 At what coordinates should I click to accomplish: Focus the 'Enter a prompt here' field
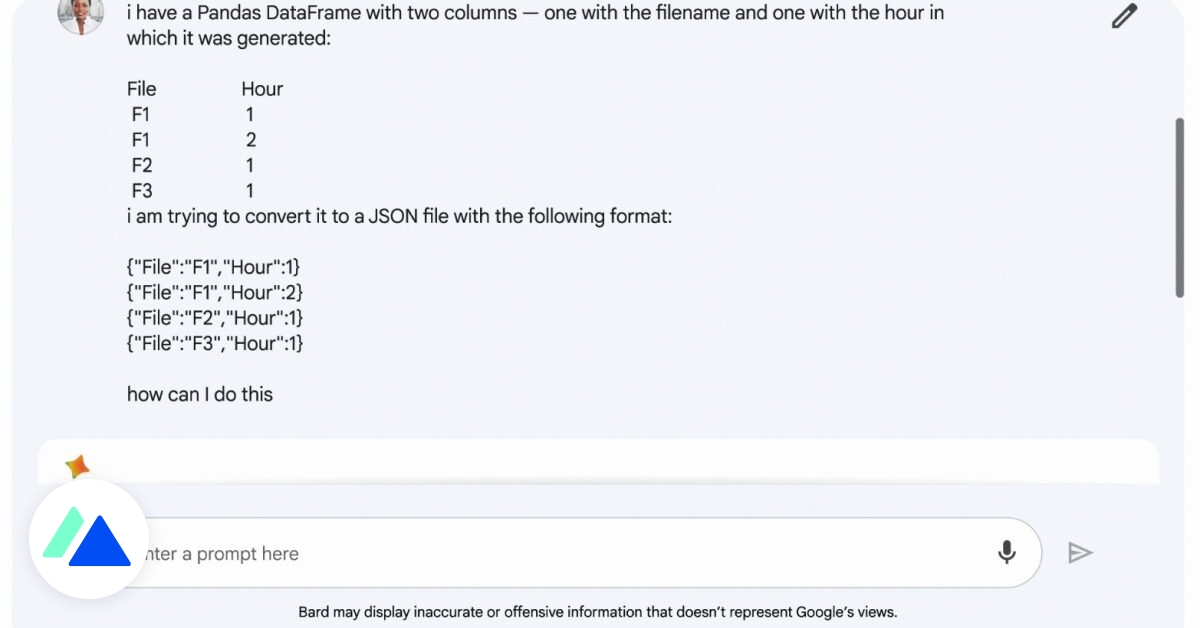coord(560,553)
